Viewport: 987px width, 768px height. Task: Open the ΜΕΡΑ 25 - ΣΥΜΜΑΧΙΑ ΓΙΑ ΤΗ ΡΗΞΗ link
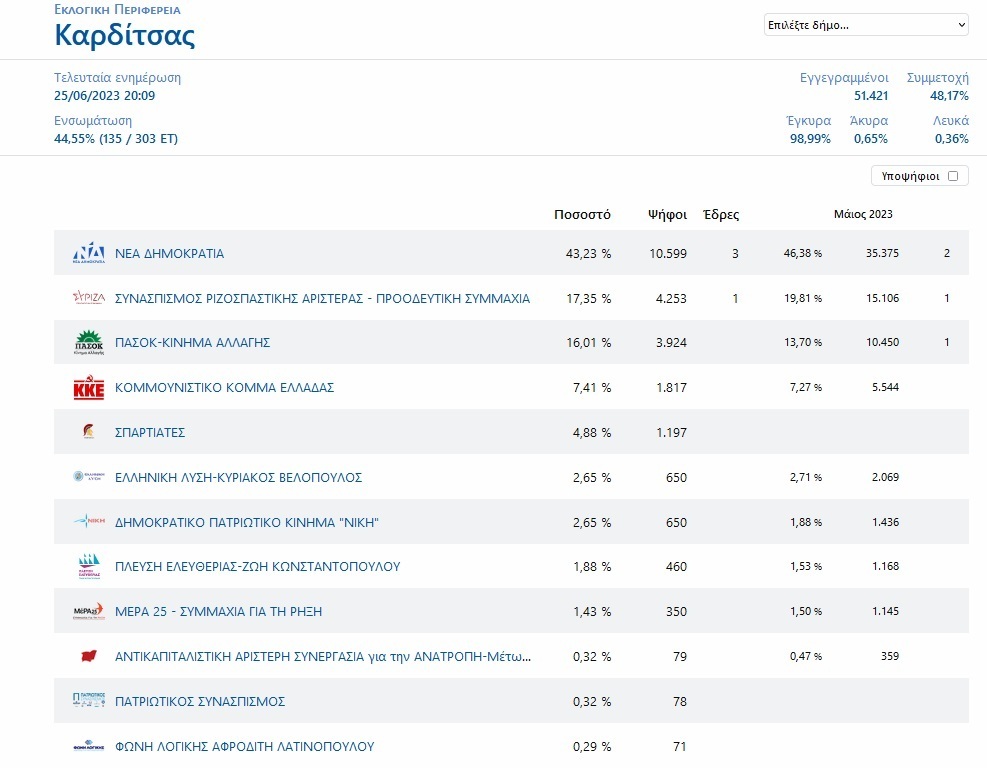coord(218,611)
